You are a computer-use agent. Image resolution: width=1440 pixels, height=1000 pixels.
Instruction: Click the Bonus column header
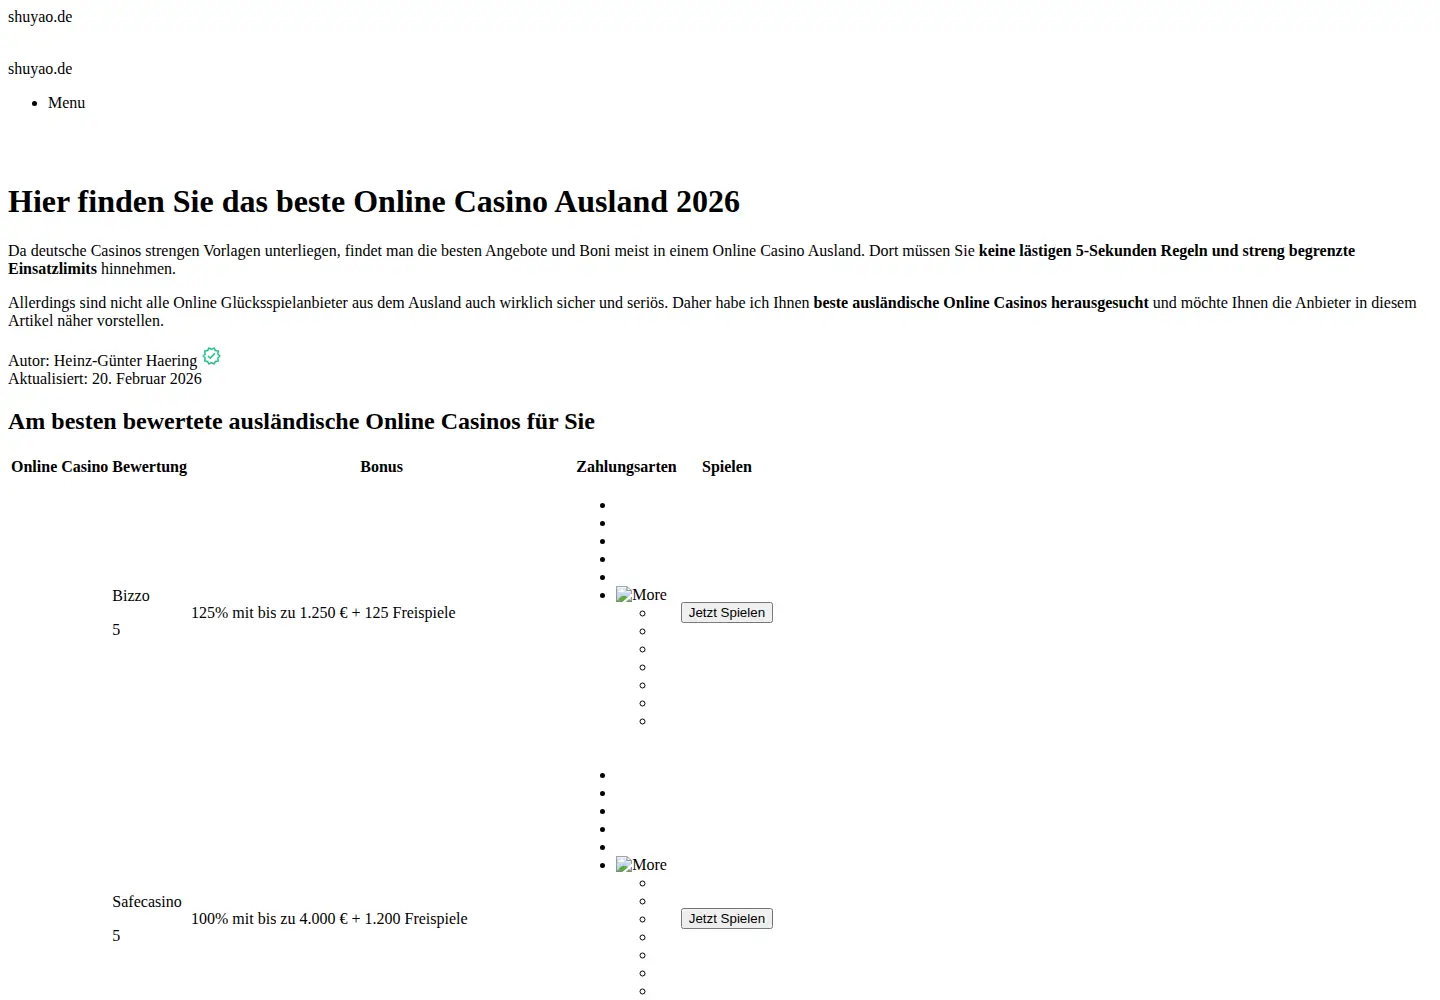click(x=381, y=467)
